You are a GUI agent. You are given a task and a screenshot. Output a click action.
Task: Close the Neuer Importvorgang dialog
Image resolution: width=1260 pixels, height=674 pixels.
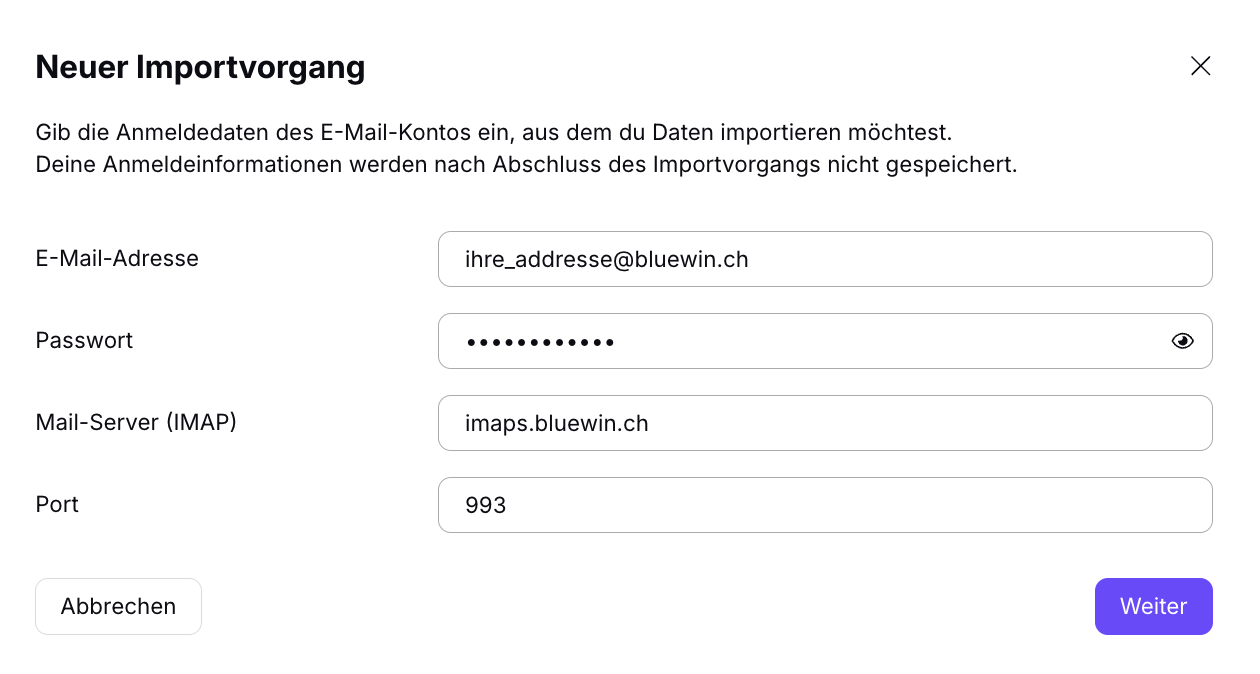(x=1200, y=66)
